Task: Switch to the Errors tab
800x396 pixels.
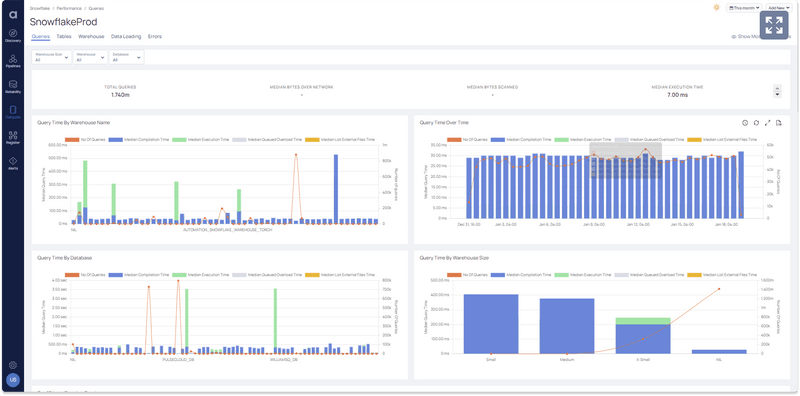Action: click(155, 37)
